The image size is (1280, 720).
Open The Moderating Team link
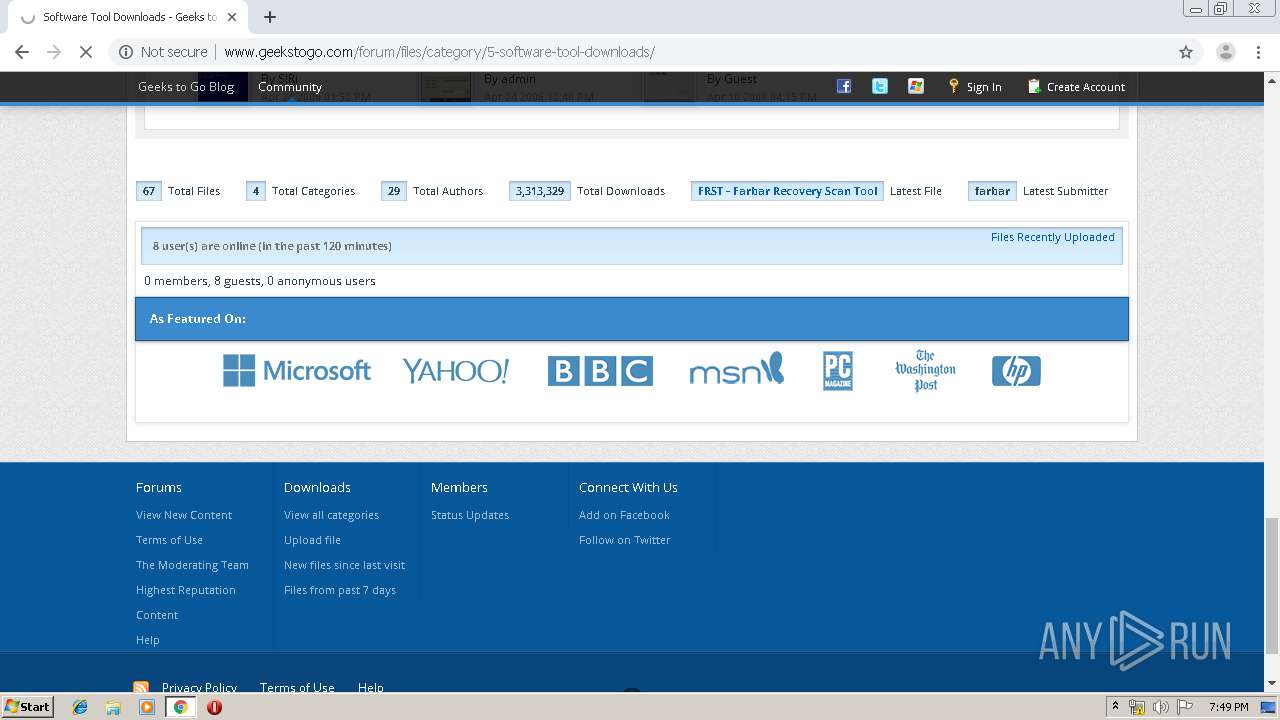click(x=192, y=565)
